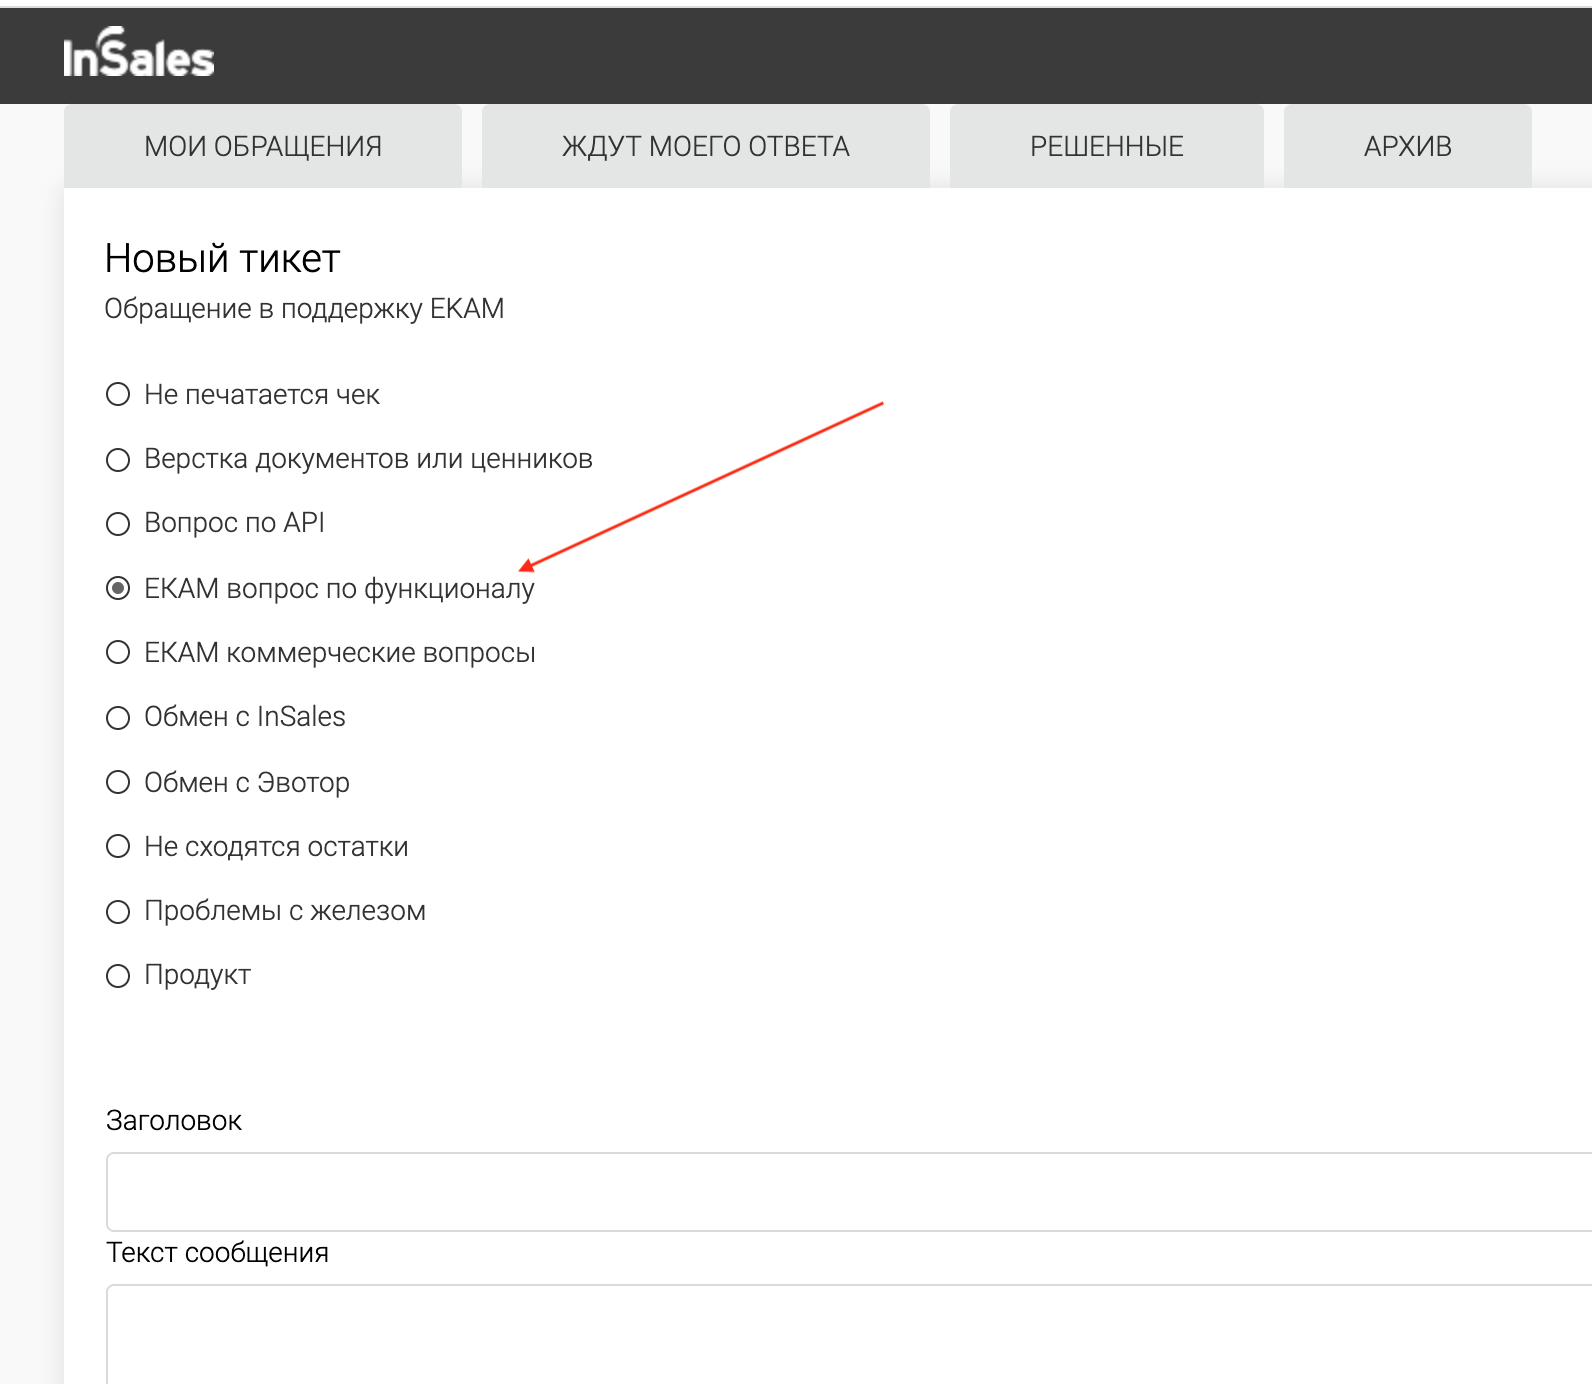Switch to ЖДУТ МОЕГО ОТВЕТА tab
The height and width of the screenshot is (1384, 1592).
click(x=706, y=146)
